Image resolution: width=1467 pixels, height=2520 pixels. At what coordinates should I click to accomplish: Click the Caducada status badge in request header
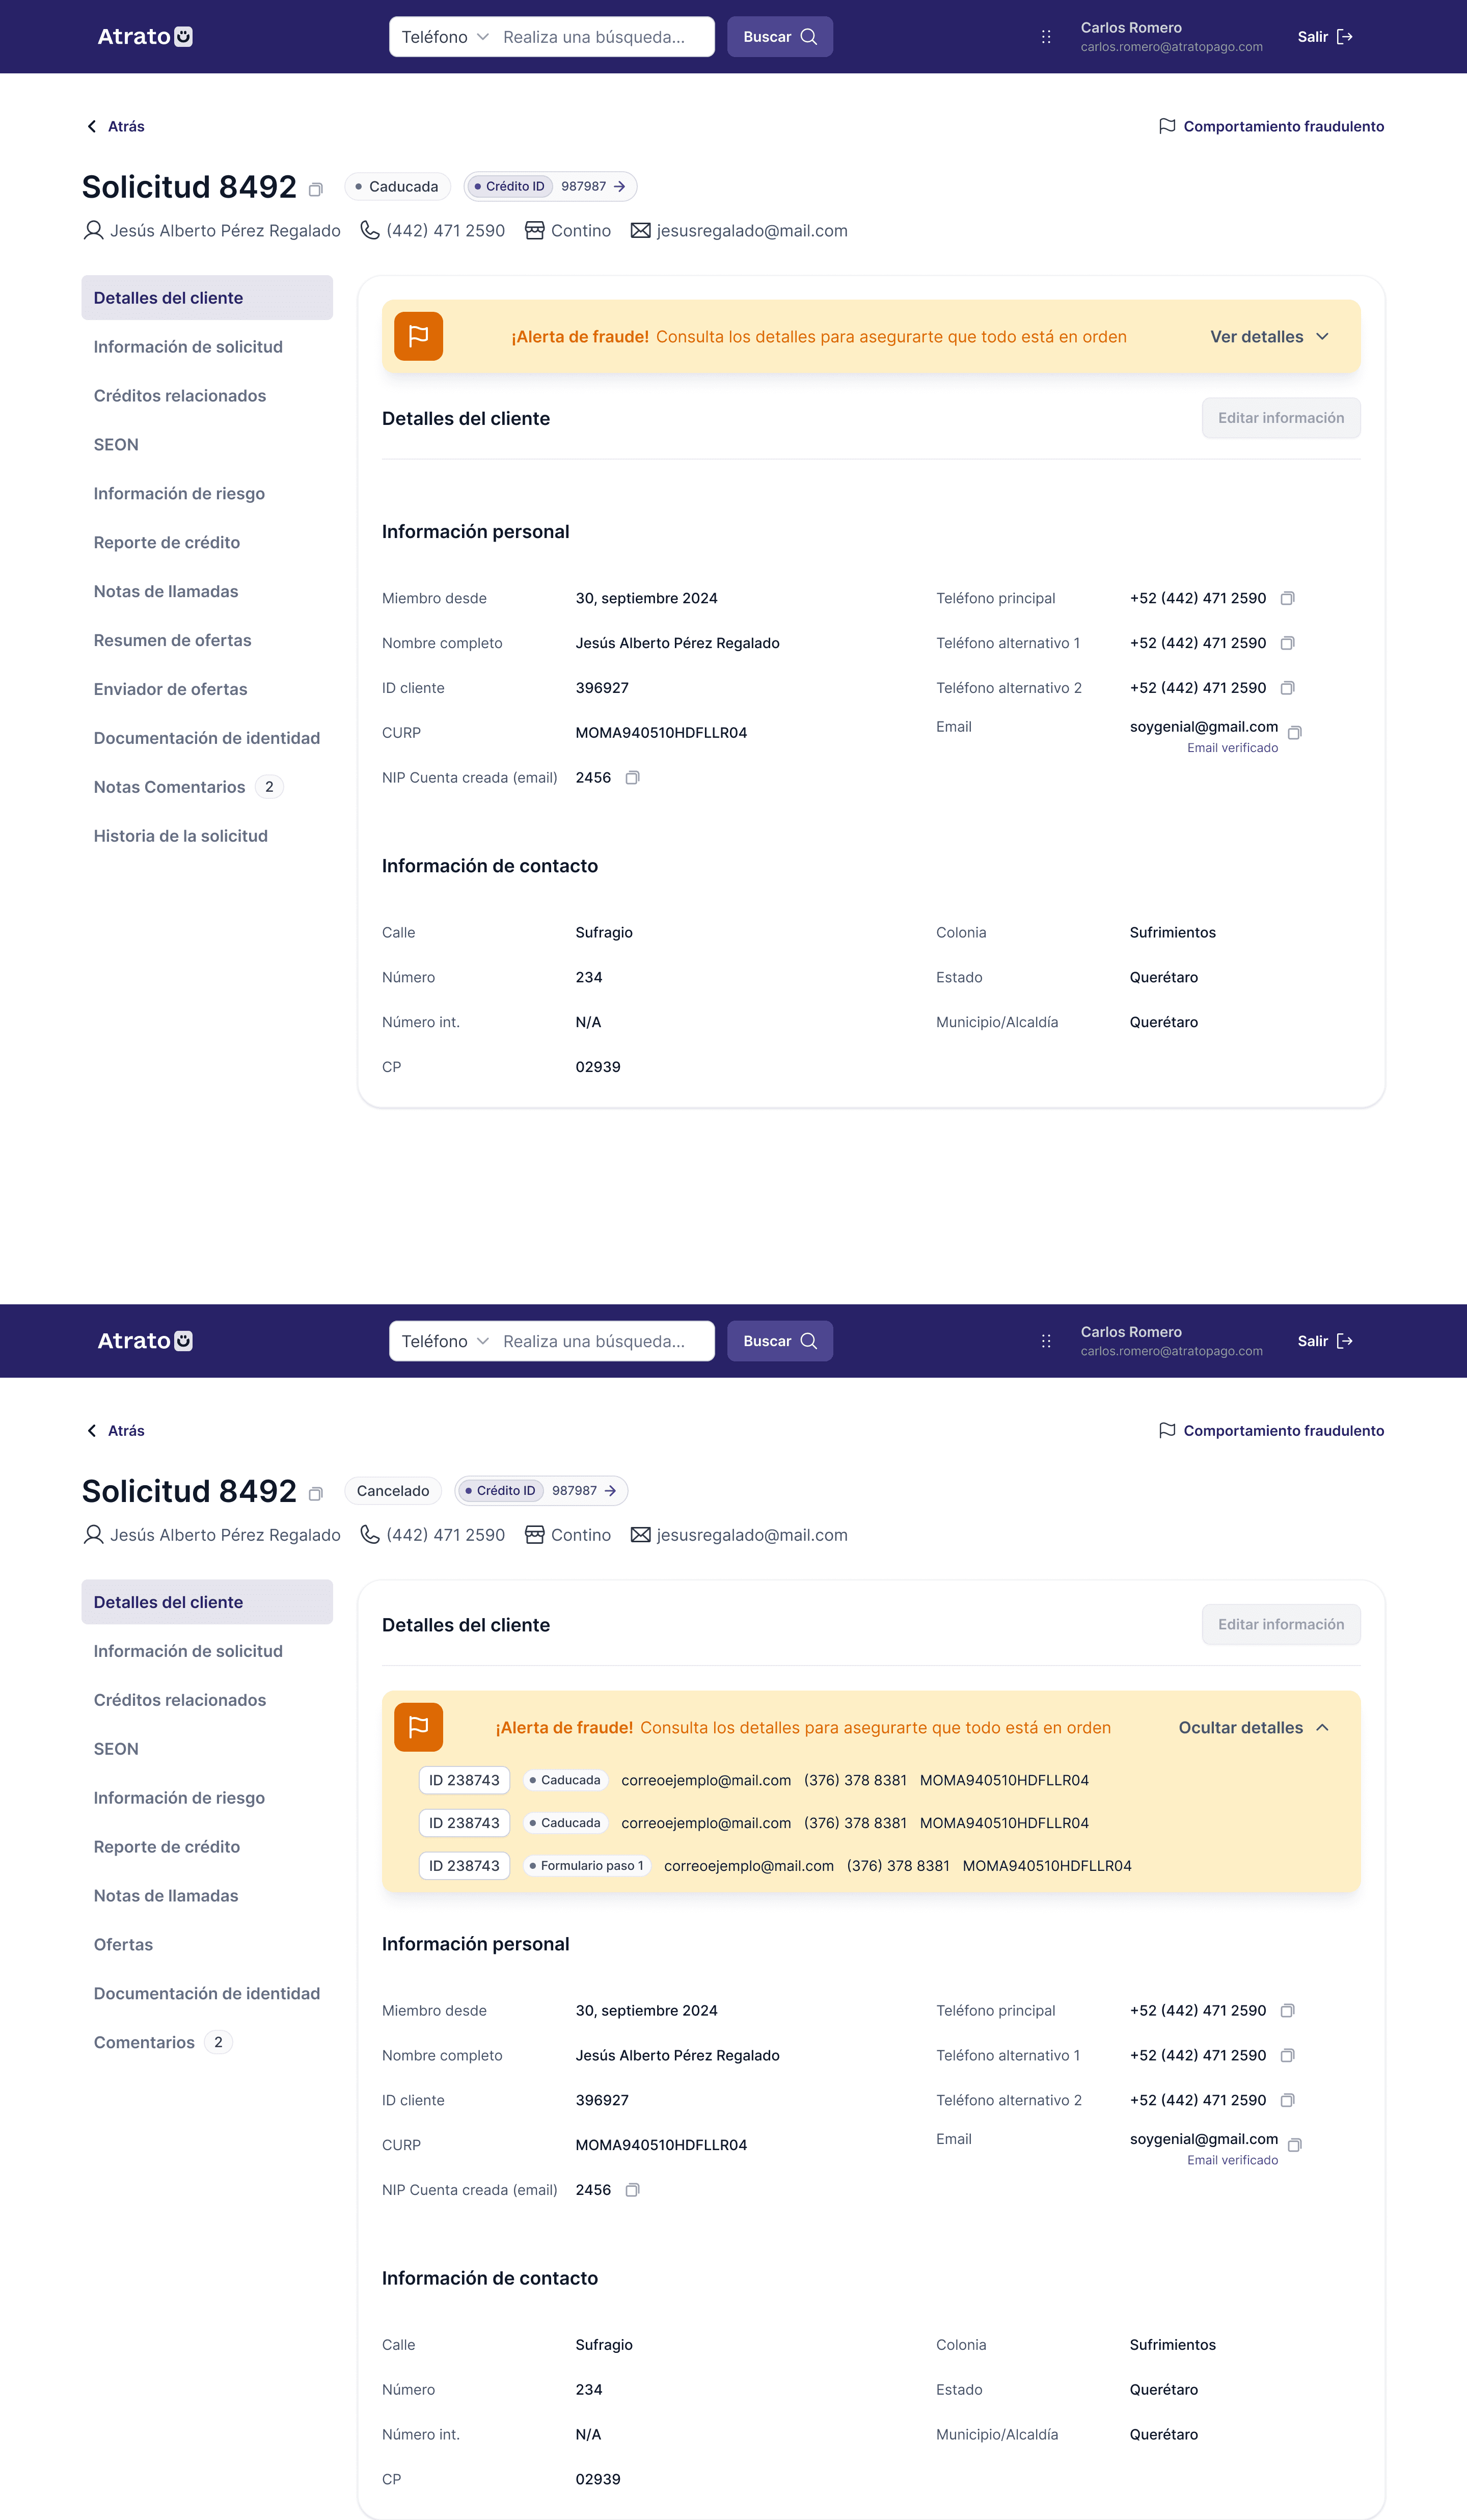click(x=397, y=187)
